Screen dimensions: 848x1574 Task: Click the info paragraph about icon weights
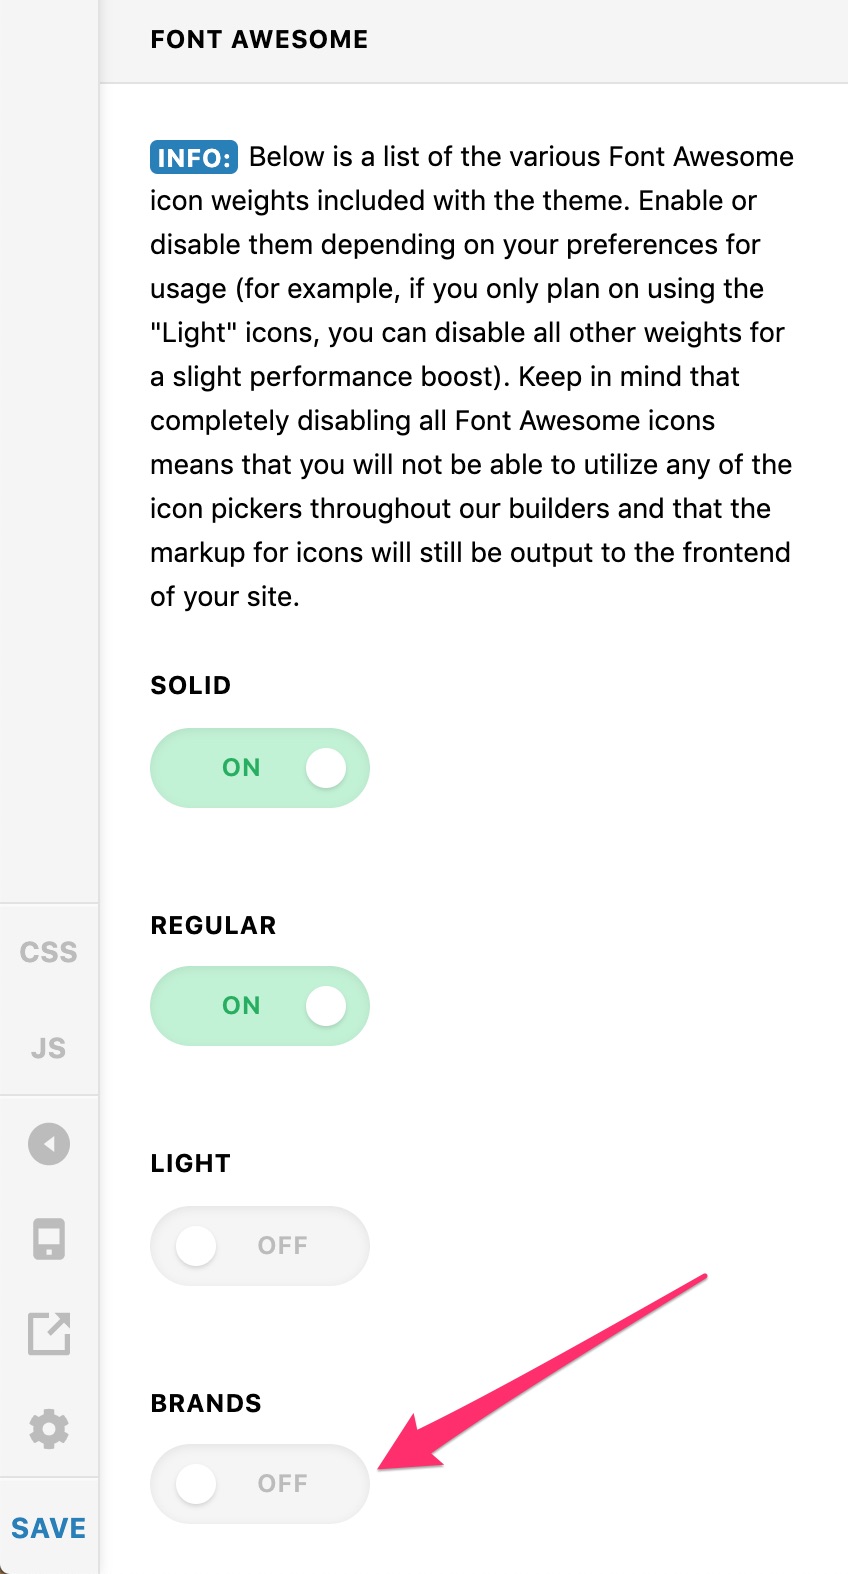pyautogui.click(x=472, y=376)
